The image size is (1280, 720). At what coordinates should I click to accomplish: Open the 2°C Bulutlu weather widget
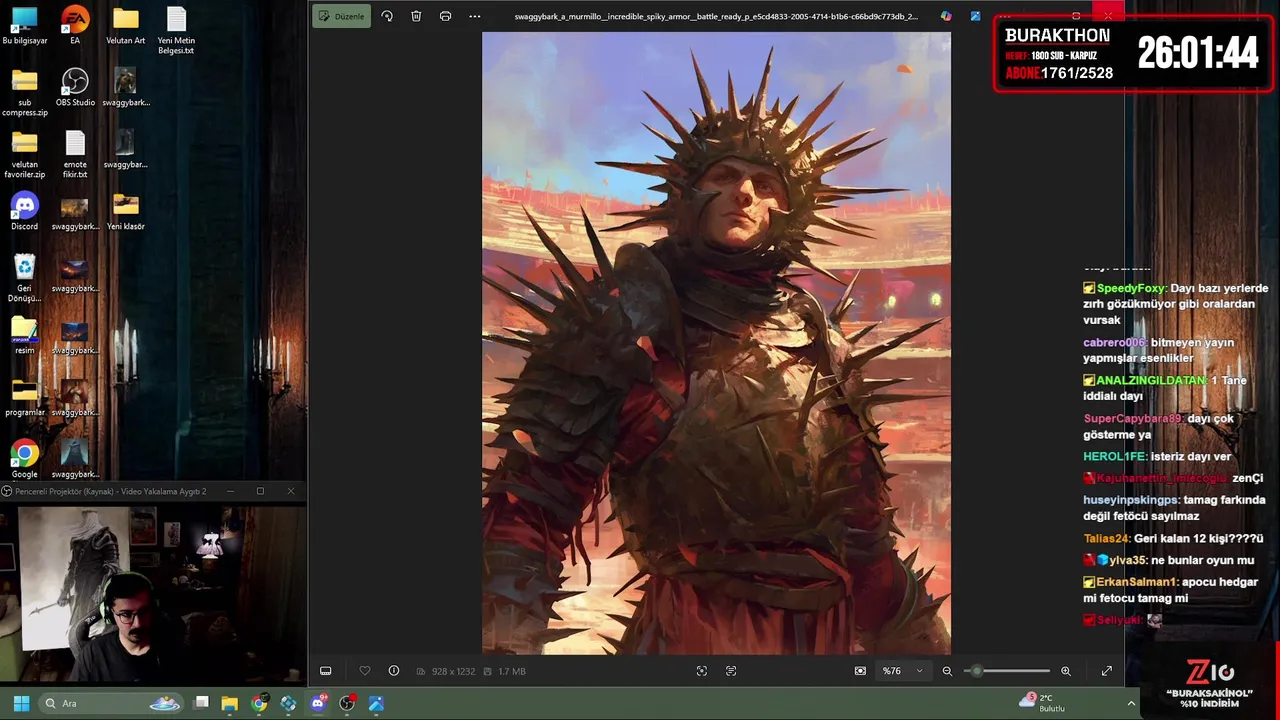[1042, 703]
